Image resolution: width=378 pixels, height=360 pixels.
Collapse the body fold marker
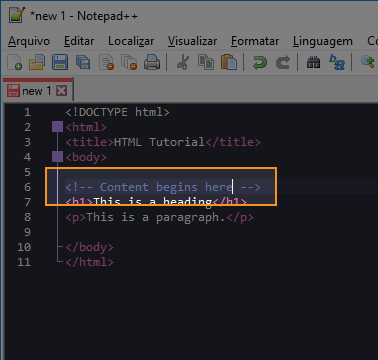click(57, 157)
